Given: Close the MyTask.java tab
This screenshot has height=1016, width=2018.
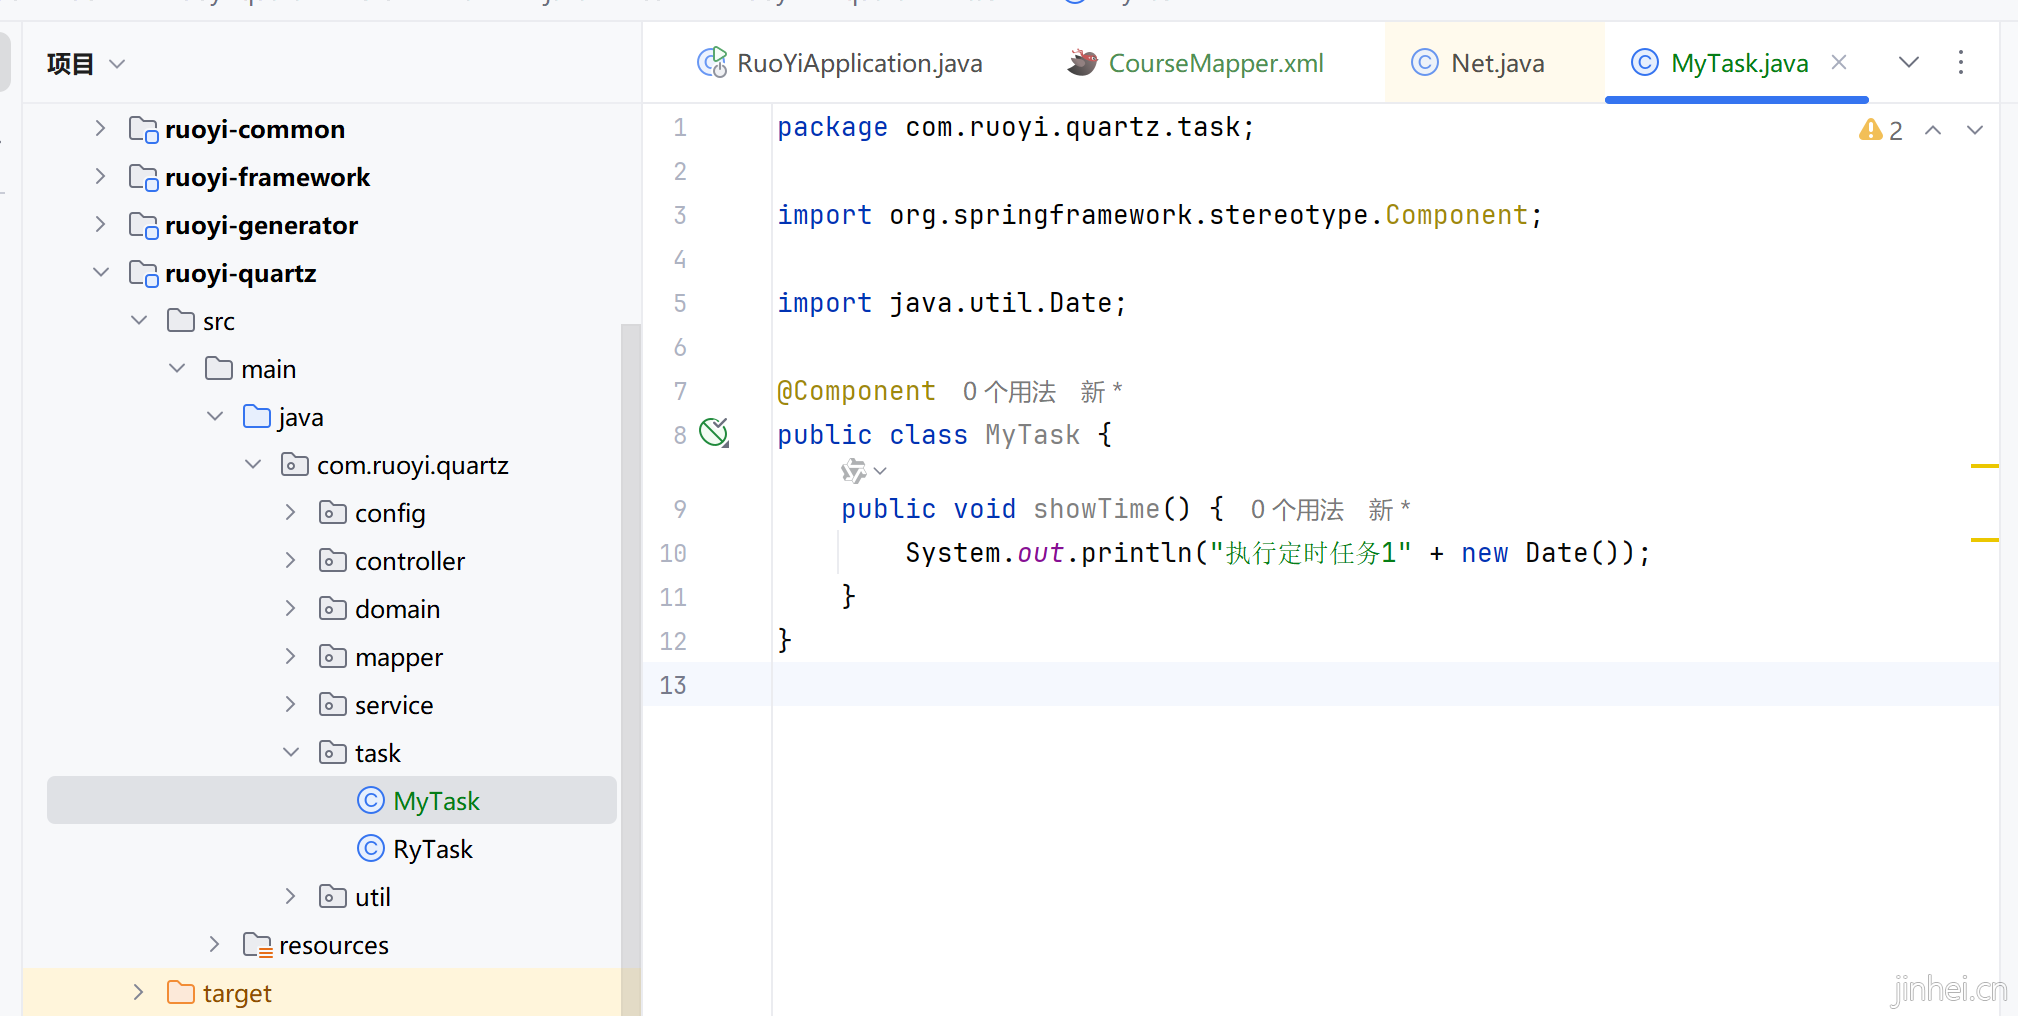Looking at the screenshot, I should point(1839,62).
